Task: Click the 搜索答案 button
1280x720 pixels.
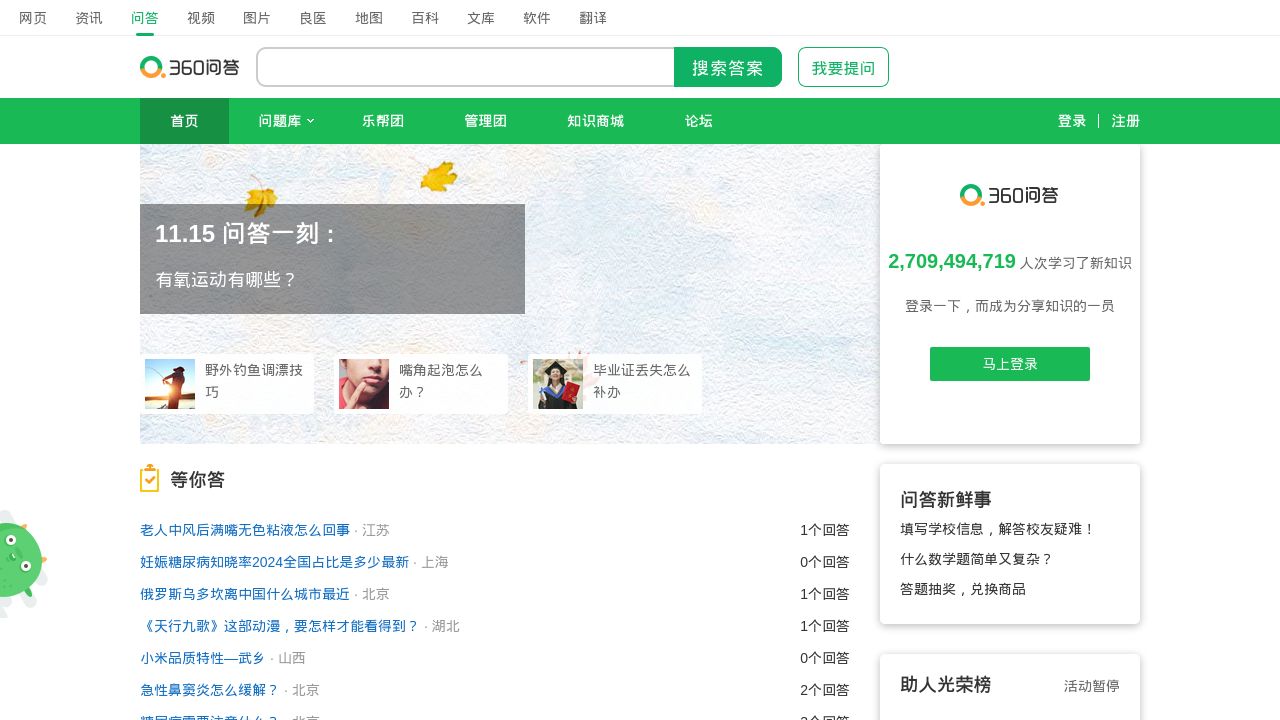Action: pos(728,67)
